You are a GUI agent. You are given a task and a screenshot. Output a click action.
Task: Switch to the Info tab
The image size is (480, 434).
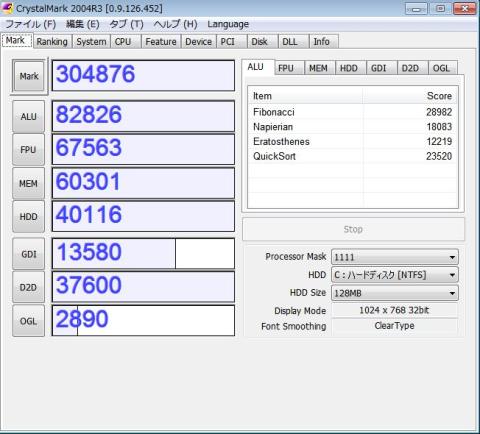(324, 42)
